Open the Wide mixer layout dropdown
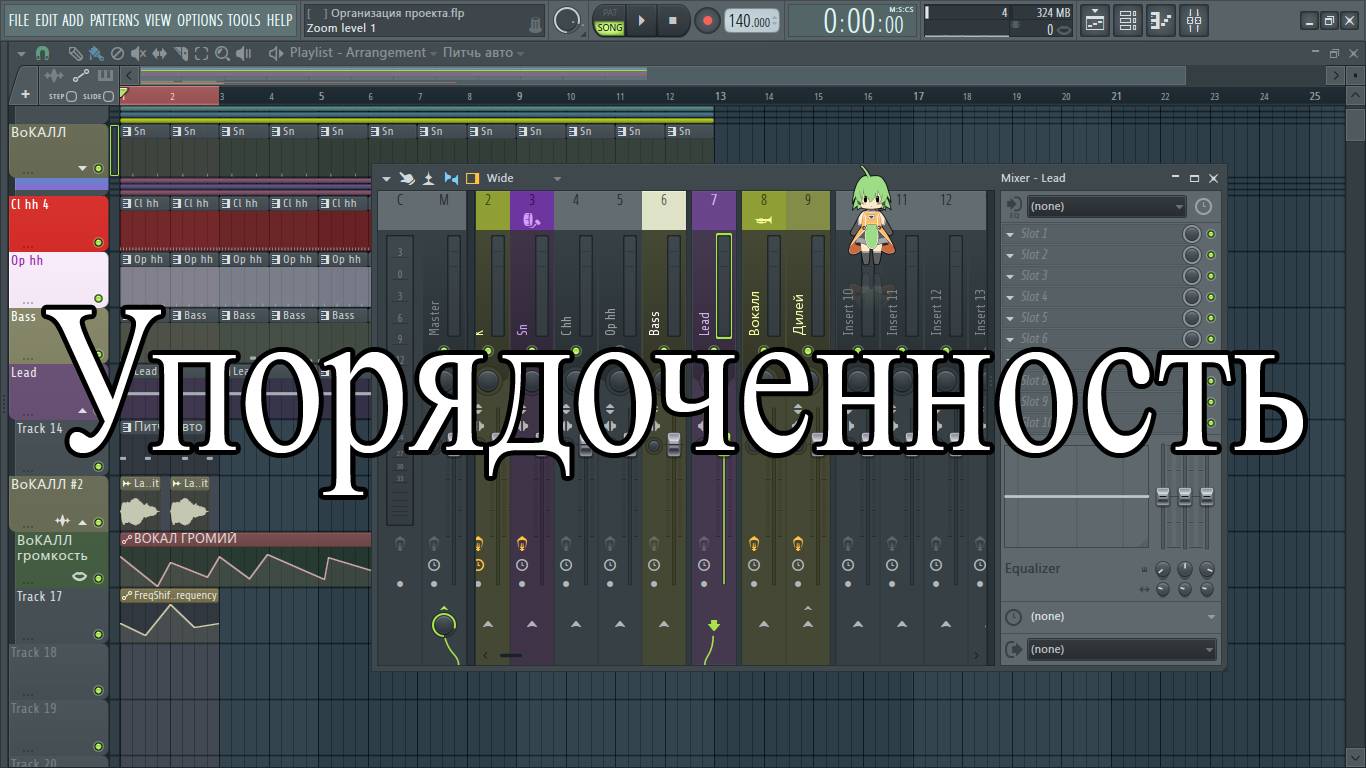 523,178
